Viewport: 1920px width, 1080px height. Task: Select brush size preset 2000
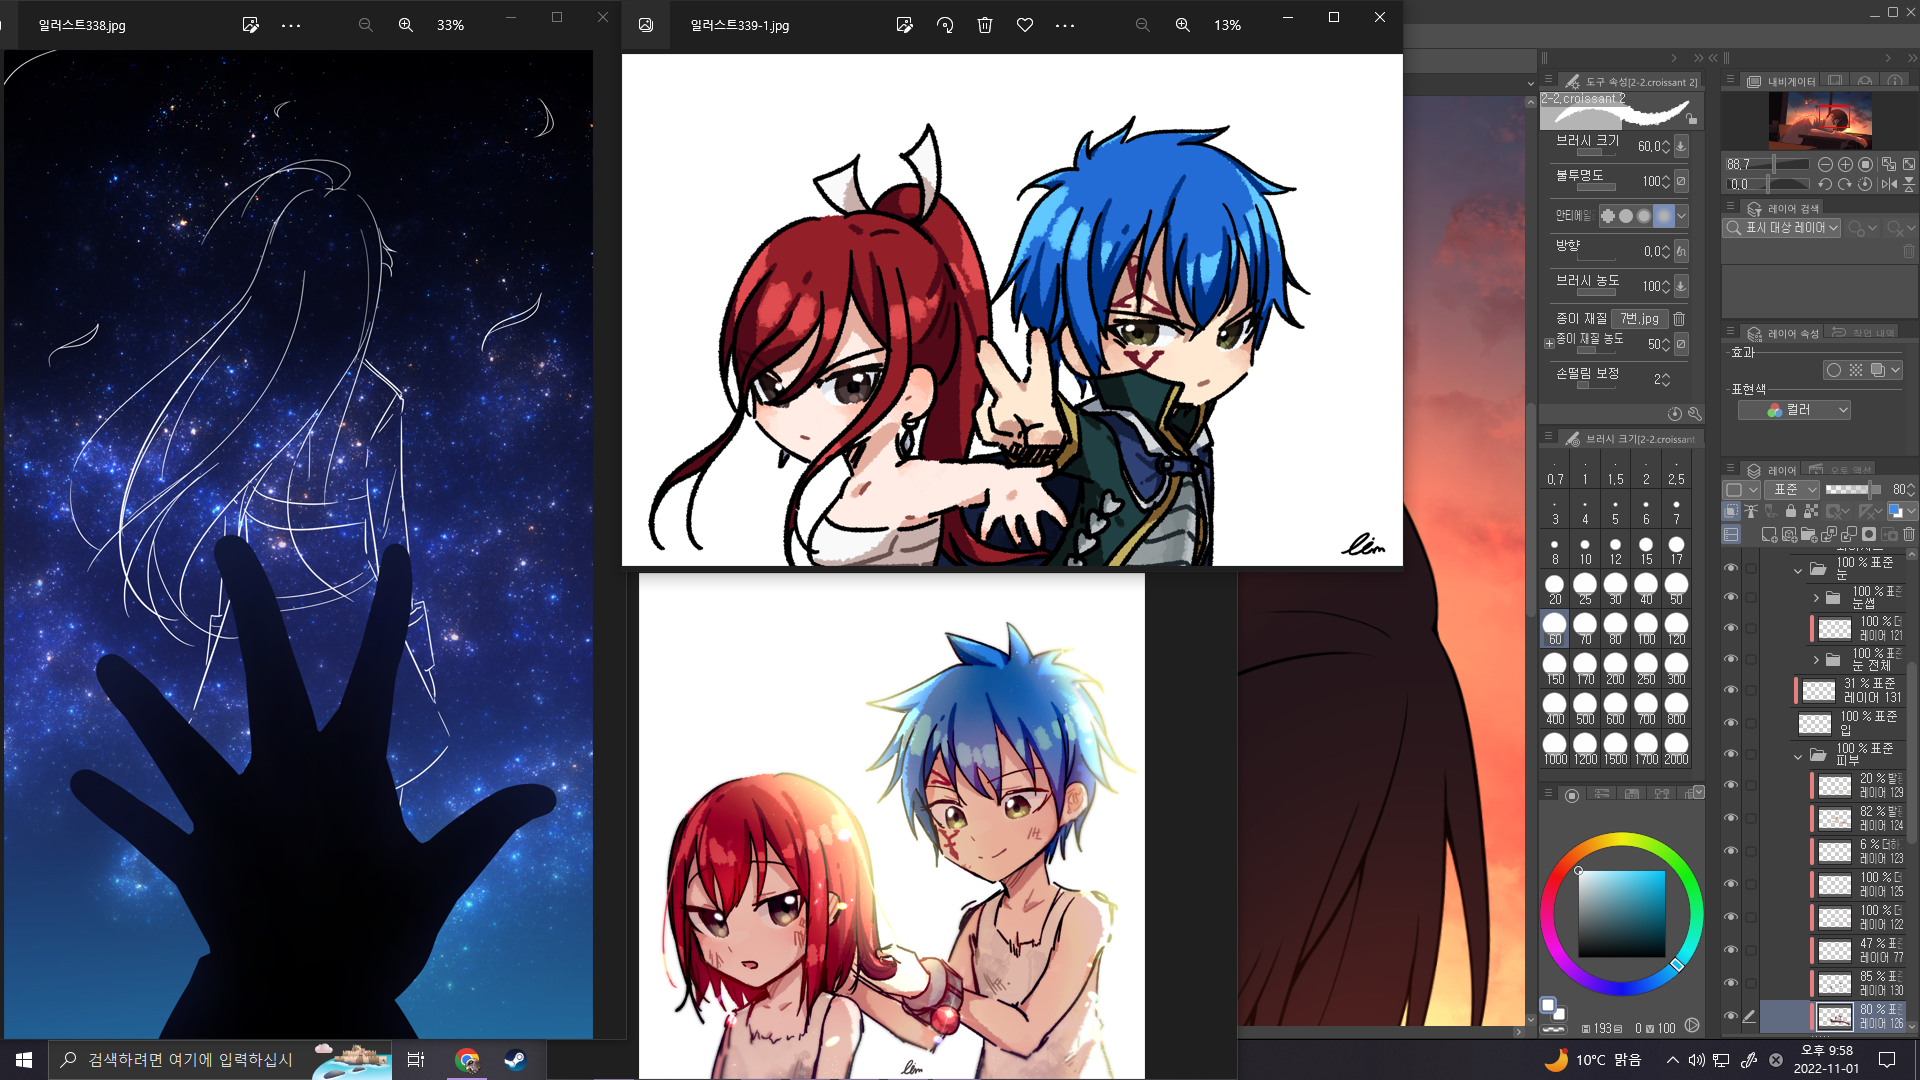click(1677, 749)
